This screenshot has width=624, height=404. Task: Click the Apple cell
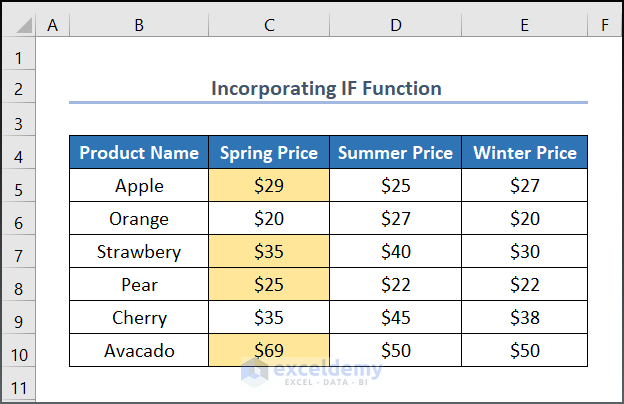[x=139, y=186]
